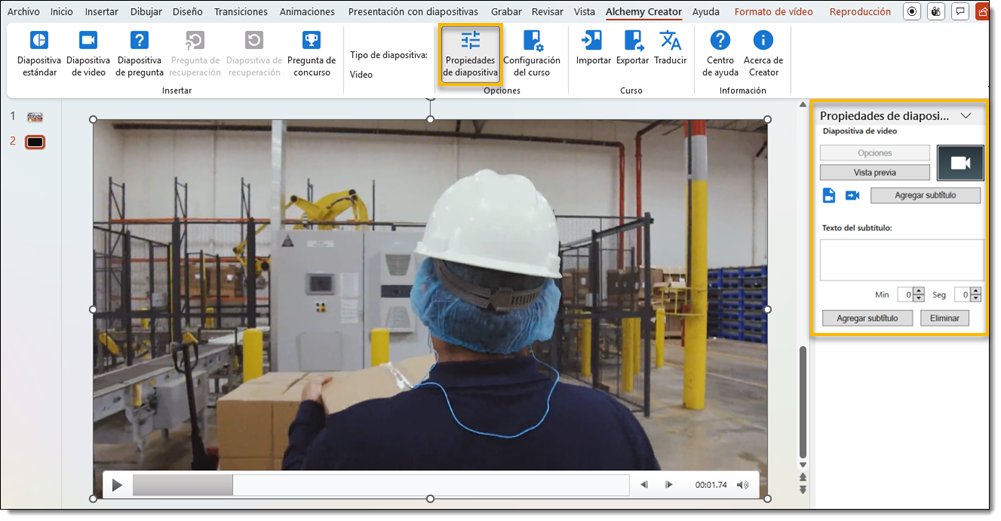
Task: Insert a Diapositiva estándar slide
Action: [38, 55]
